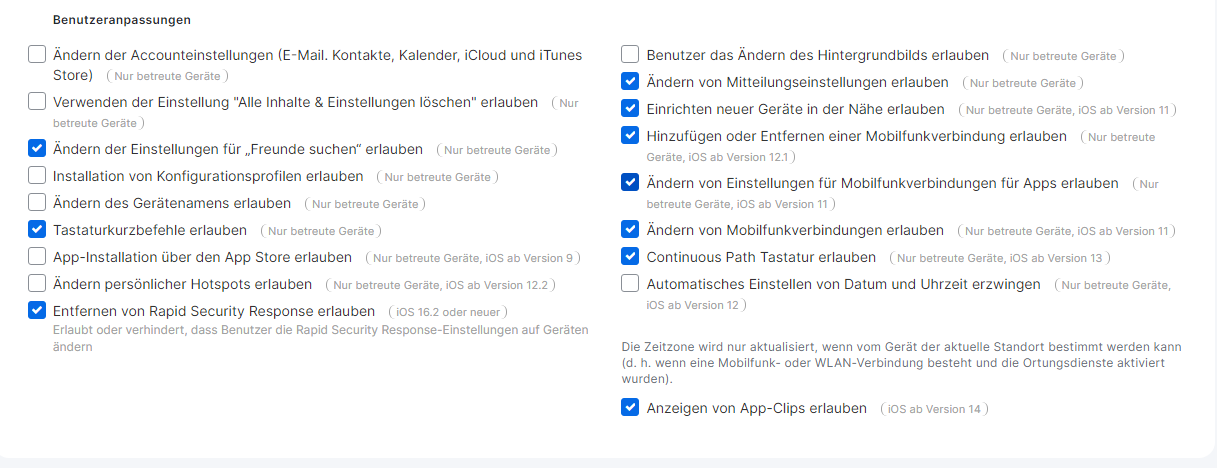Check 'Ändern des Gerätenamens erlauben'
This screenshot has width=1217, height=468.
[x=37, y=203]
